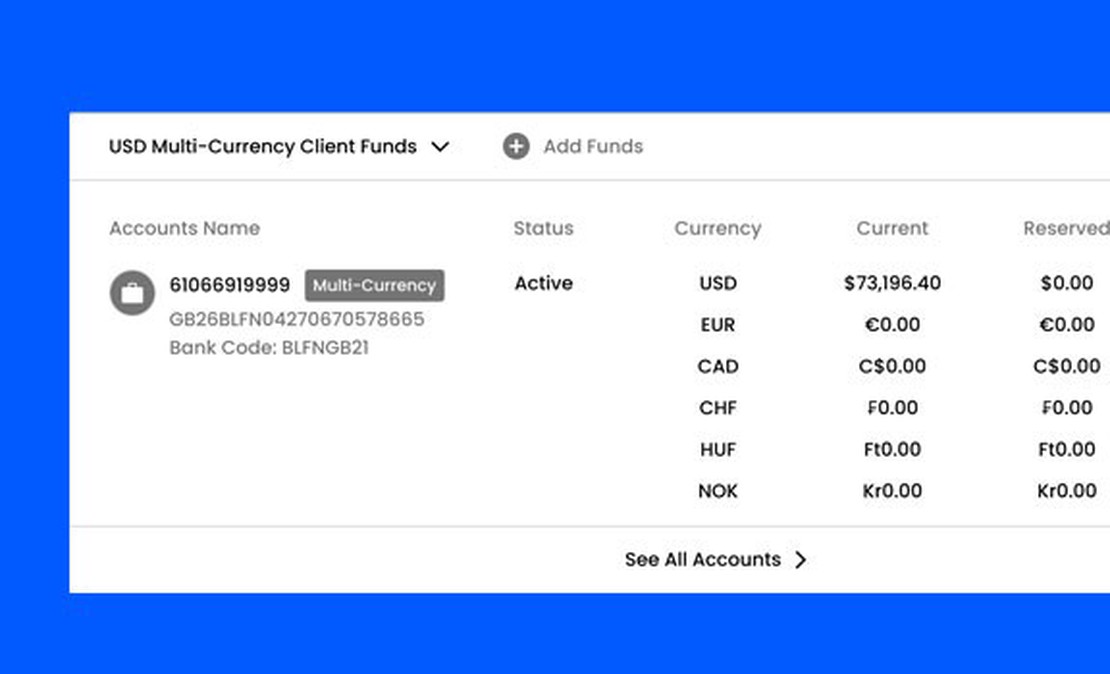Click the Status column header
Viewport: 1110px width, 674px height.
pyautogui.click(x=543, y=228)
